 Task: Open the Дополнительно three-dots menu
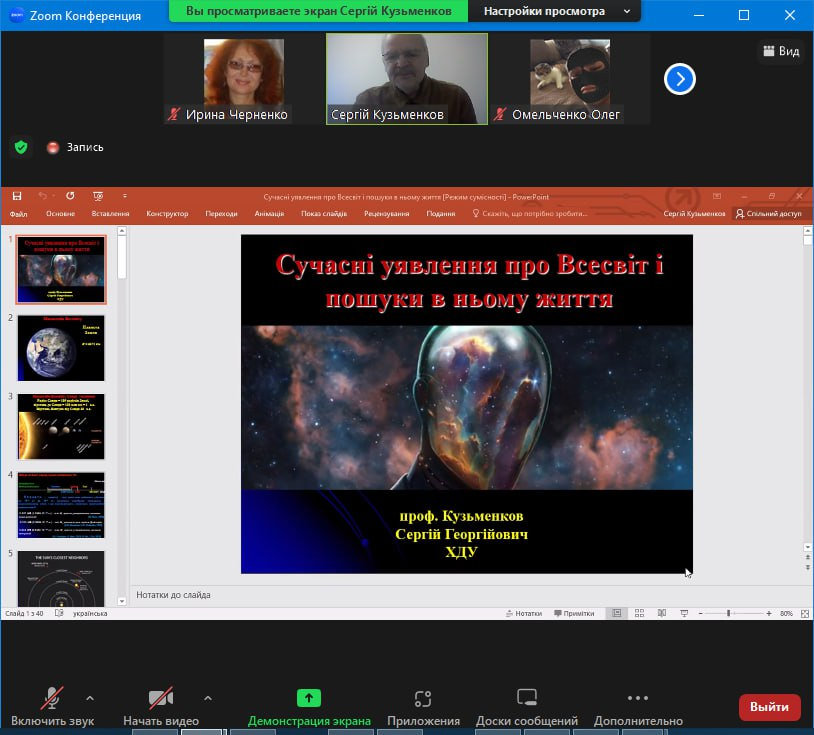coord(637,698)
